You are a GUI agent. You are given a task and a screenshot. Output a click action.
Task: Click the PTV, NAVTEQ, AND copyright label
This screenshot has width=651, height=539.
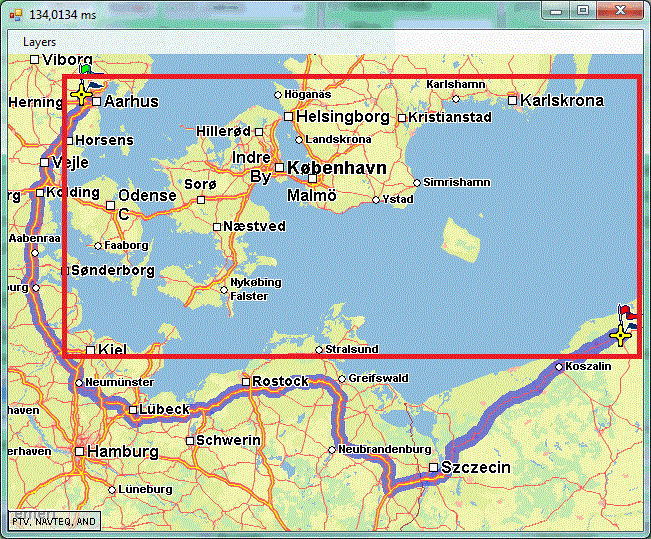coord(54,521)
